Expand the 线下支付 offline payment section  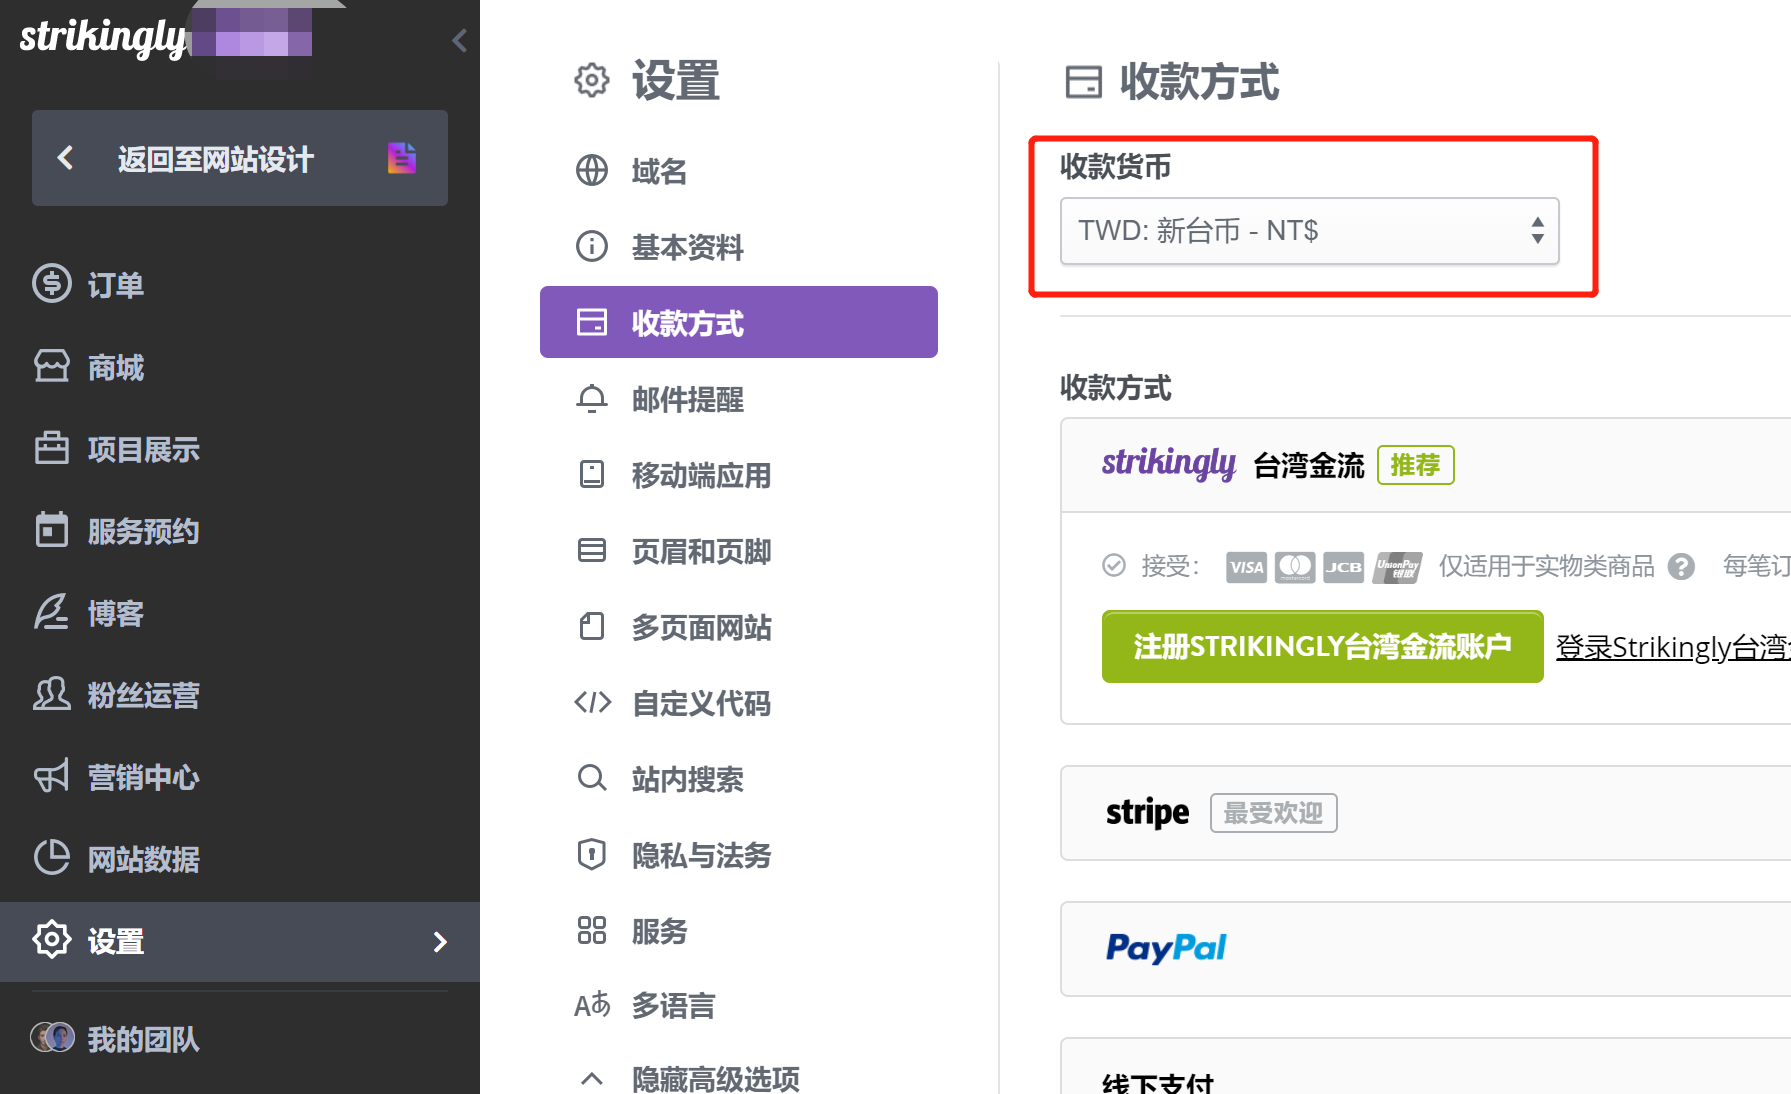tap(1425, 1068)
